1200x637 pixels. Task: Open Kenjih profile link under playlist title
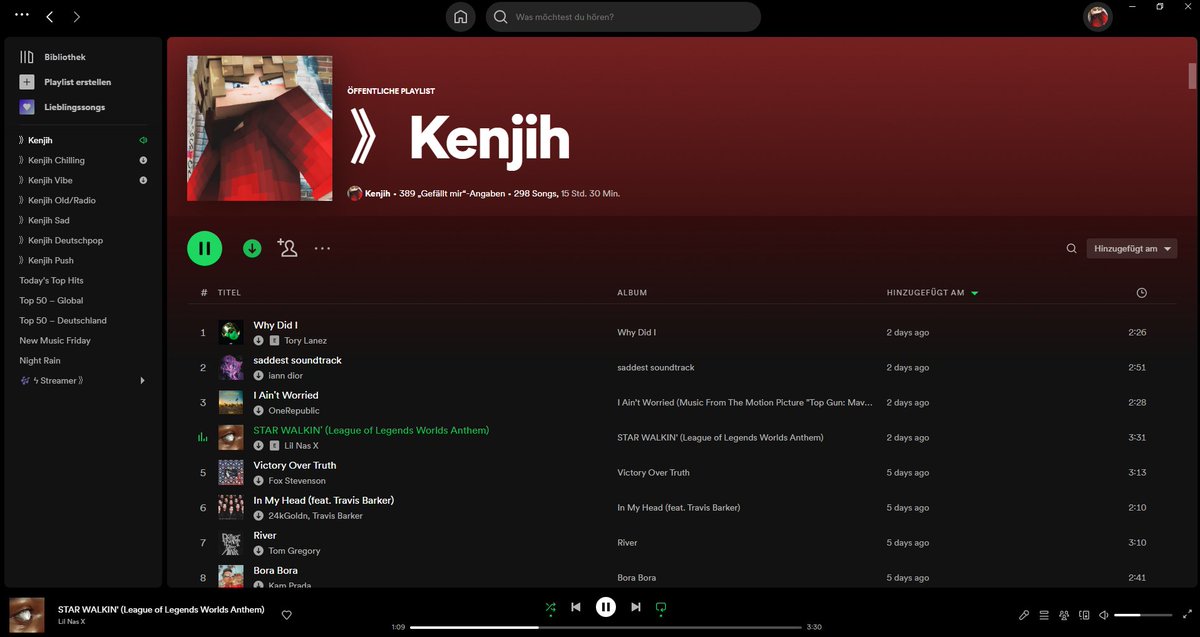(377, 193)
